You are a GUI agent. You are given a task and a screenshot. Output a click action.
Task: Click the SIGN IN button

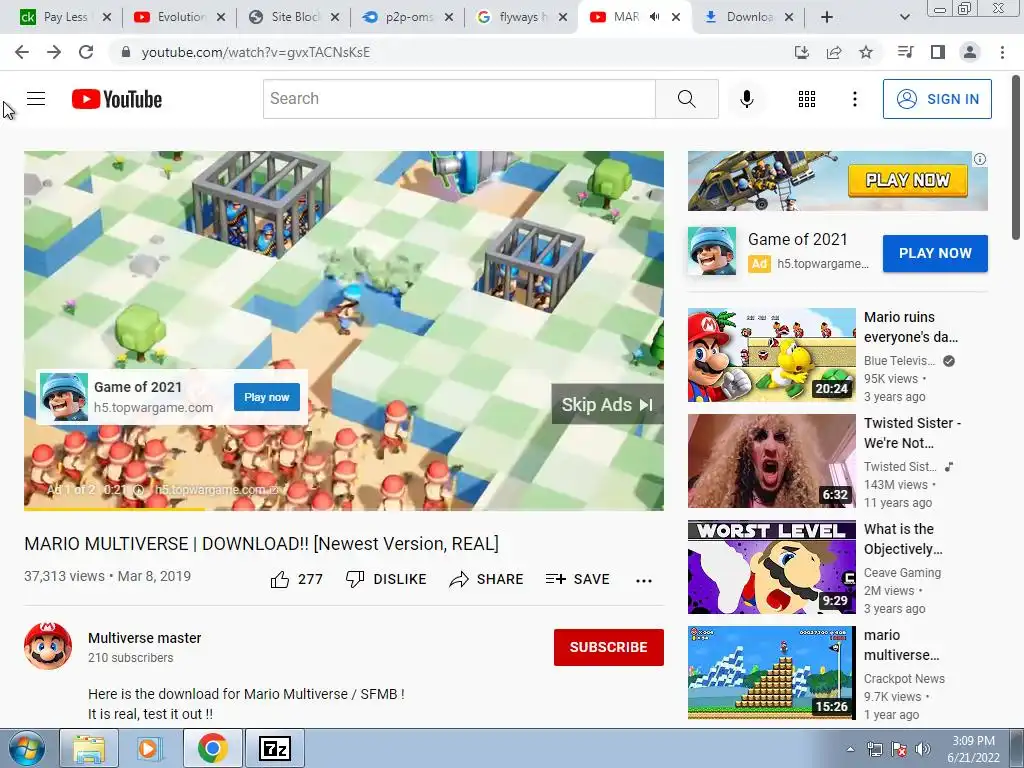click(937, 99)
